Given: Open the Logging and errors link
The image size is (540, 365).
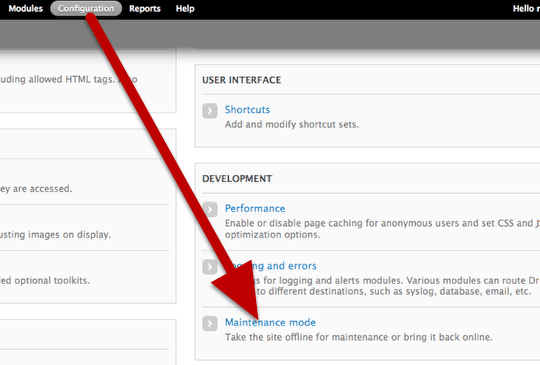Looking at the screenshot, I should [x=270, y=266].
